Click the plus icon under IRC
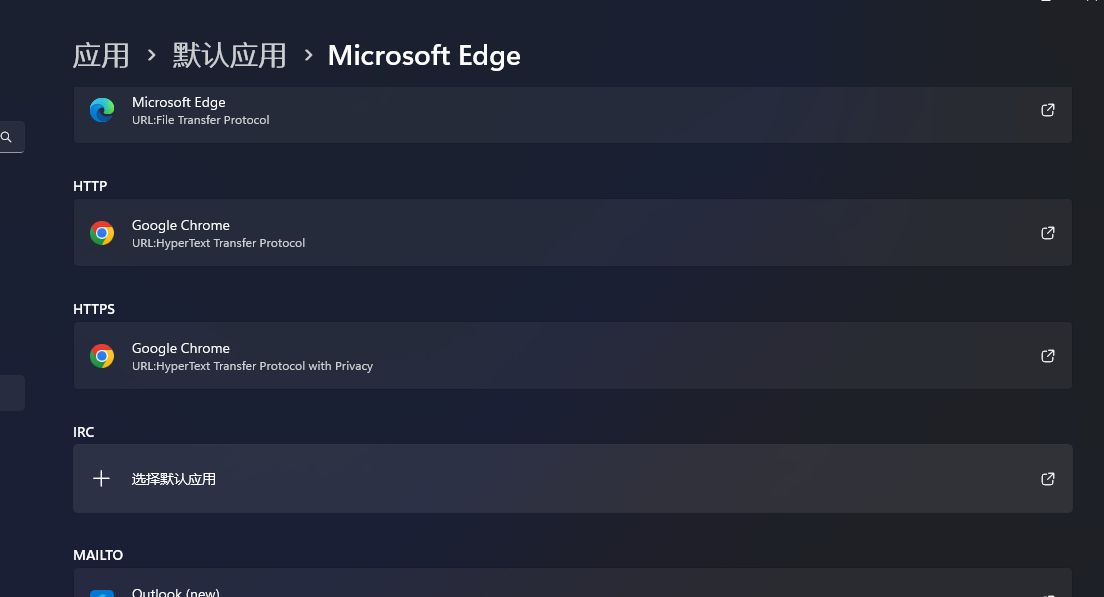The width and height of the screenshot is (1104, 597). [x=101, y=479]
